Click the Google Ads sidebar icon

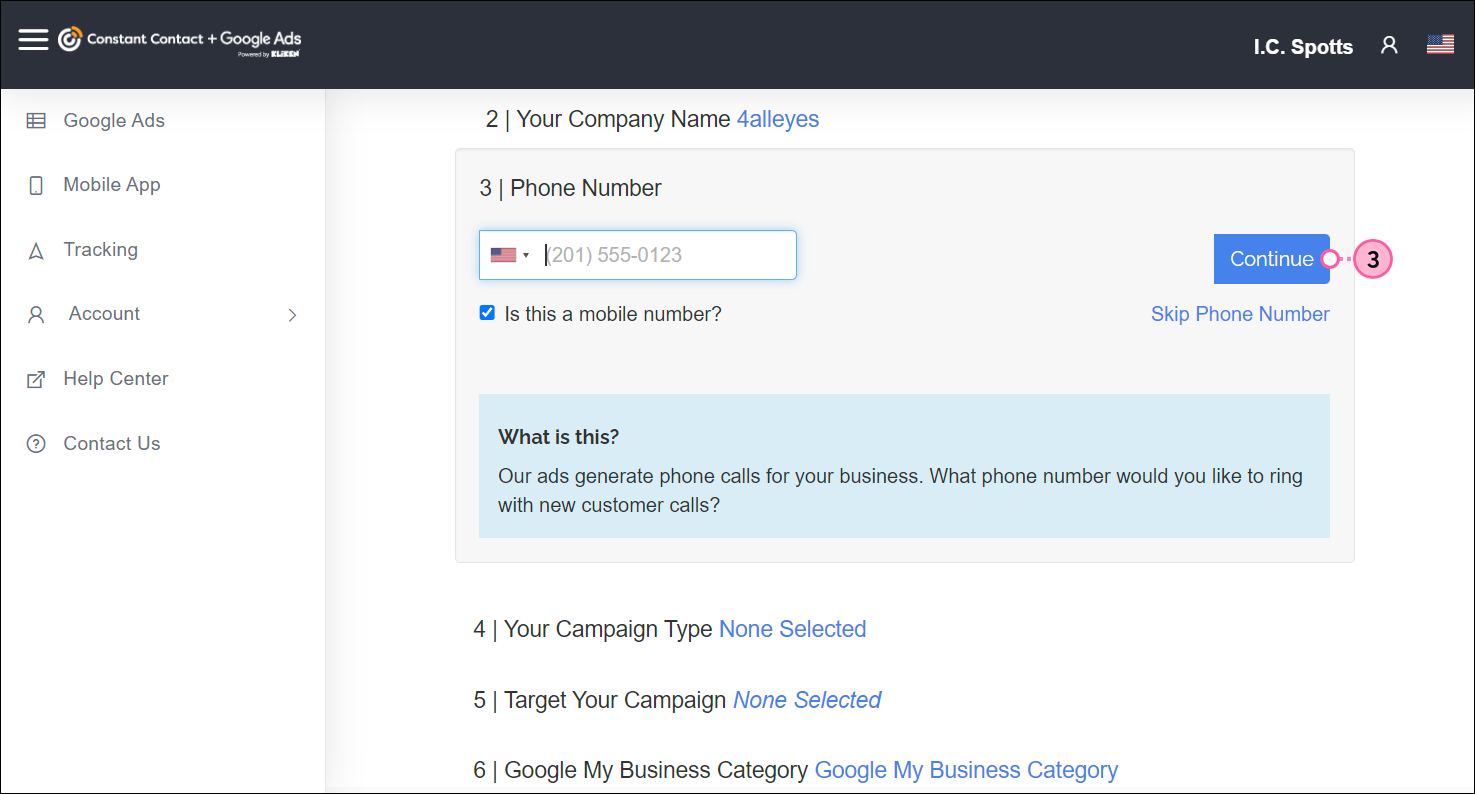click(x=36, y=121)
